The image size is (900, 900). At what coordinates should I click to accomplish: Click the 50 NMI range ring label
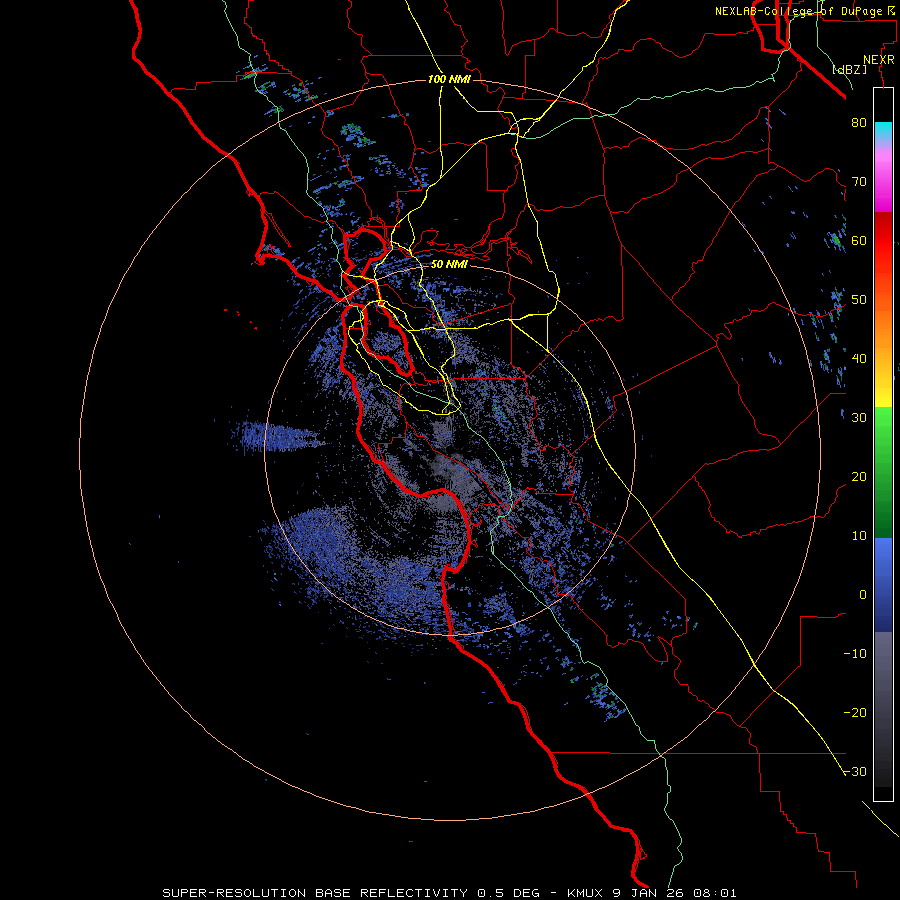click(449, 265)
